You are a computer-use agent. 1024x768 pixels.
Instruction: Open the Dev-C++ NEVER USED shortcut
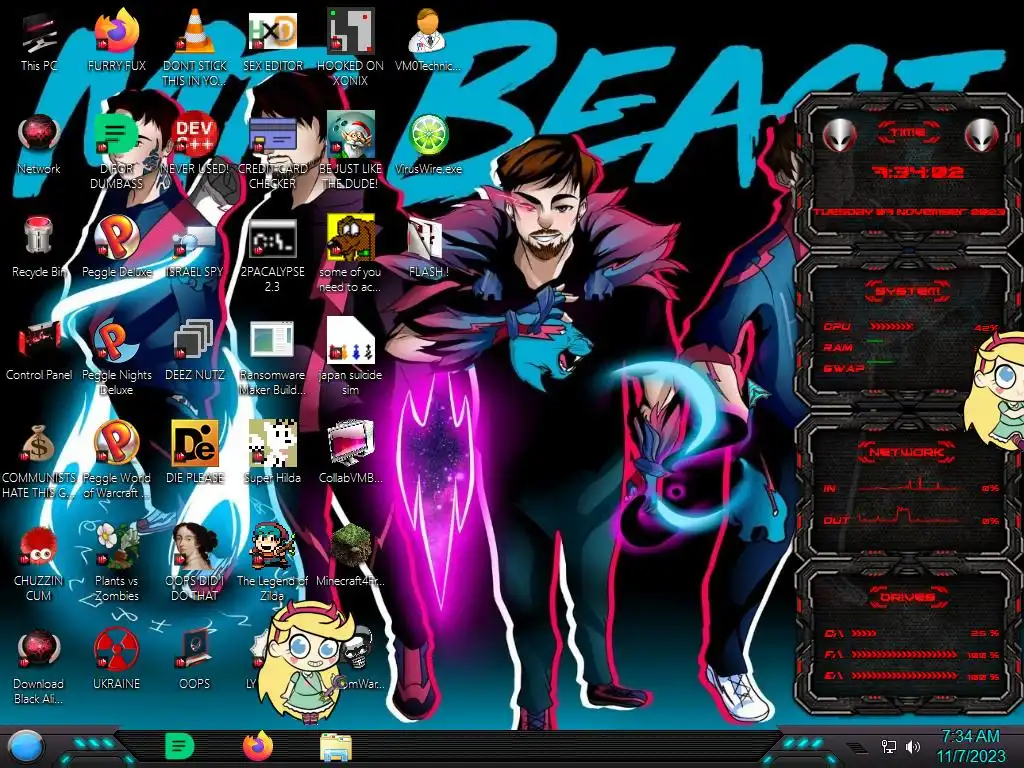point(195,144)
